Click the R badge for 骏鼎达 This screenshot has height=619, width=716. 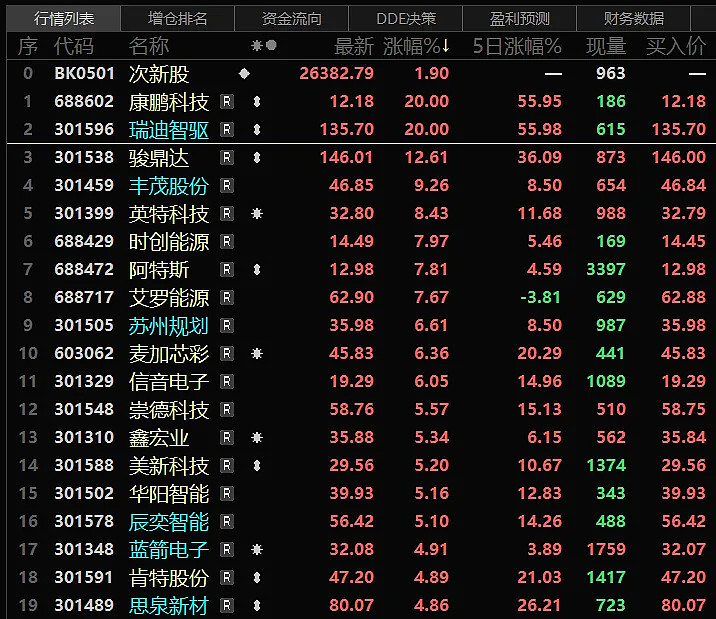[227, 157]
